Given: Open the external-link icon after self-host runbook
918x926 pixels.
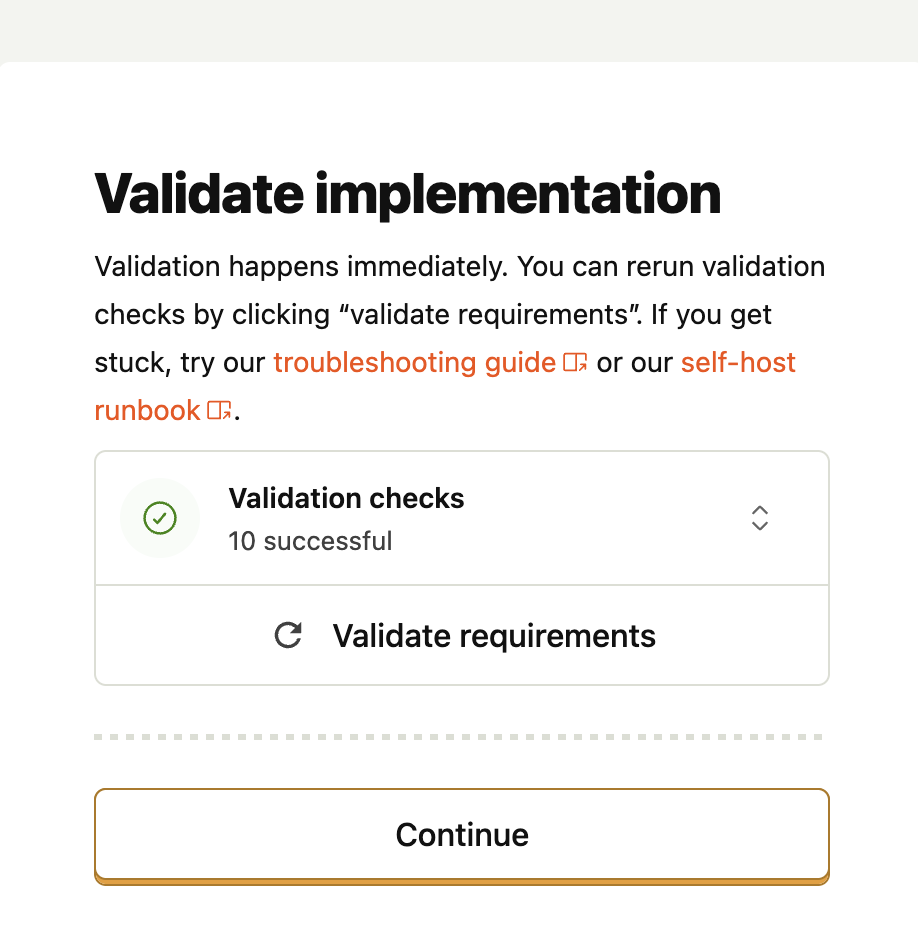Looking at the screenshot, I should click(219, 411).
